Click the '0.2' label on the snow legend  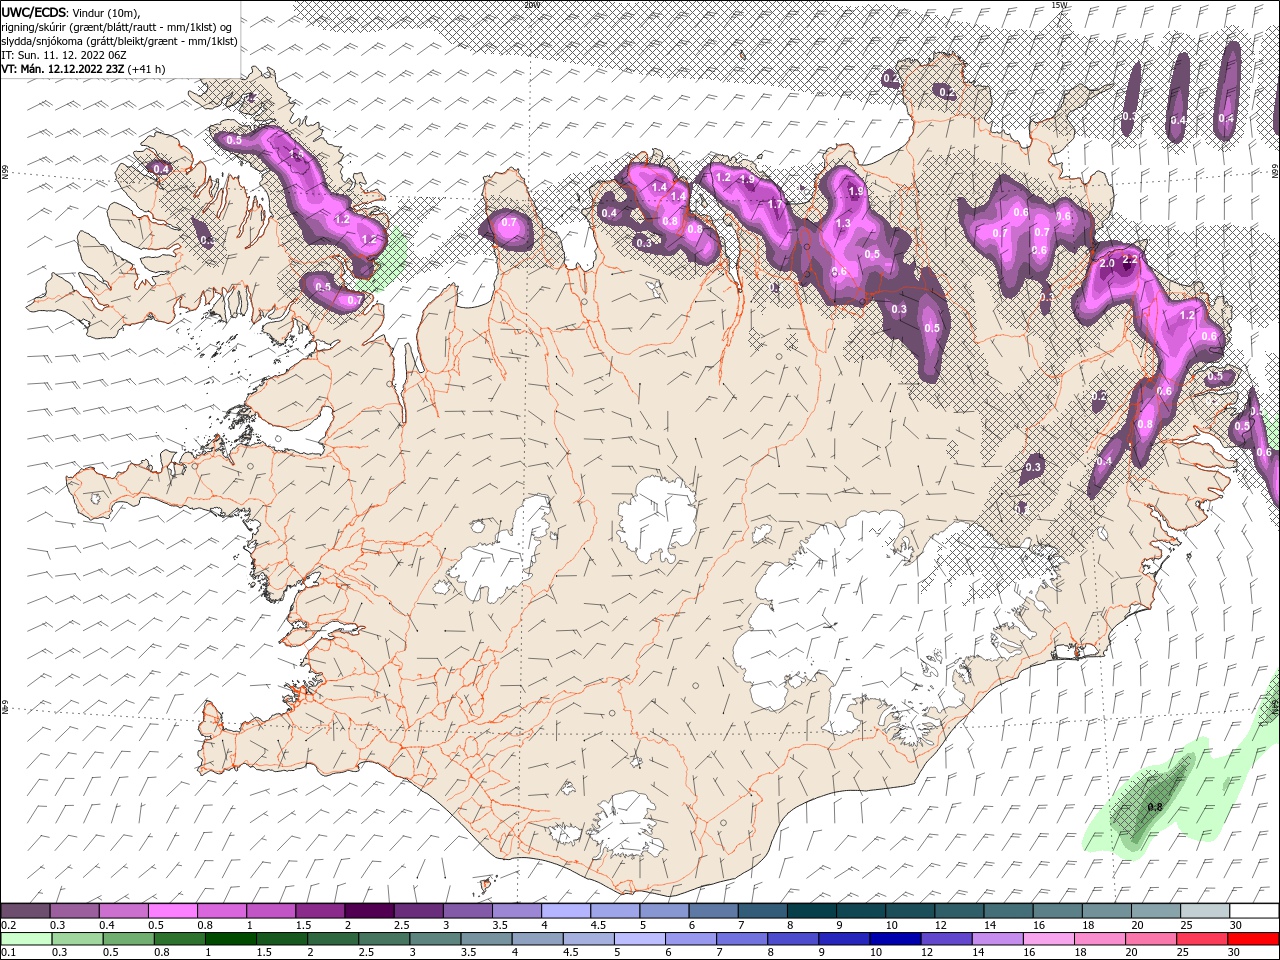(8, 925)
